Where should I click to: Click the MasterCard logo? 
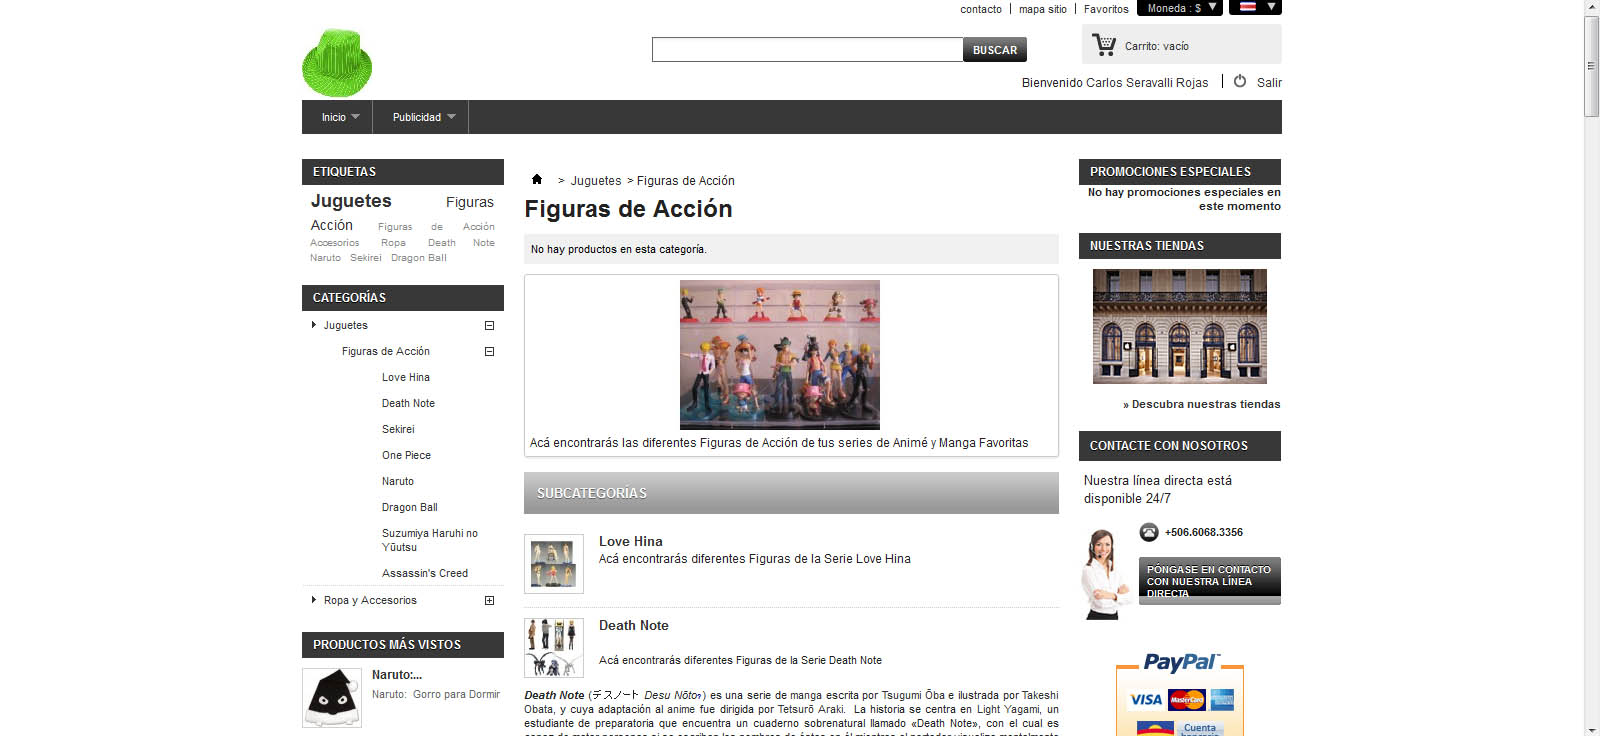pyautogui.click(x=1186, y=700)
